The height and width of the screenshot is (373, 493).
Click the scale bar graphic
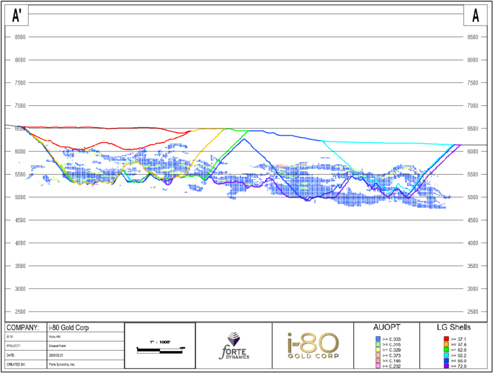[x=160, y=350]
